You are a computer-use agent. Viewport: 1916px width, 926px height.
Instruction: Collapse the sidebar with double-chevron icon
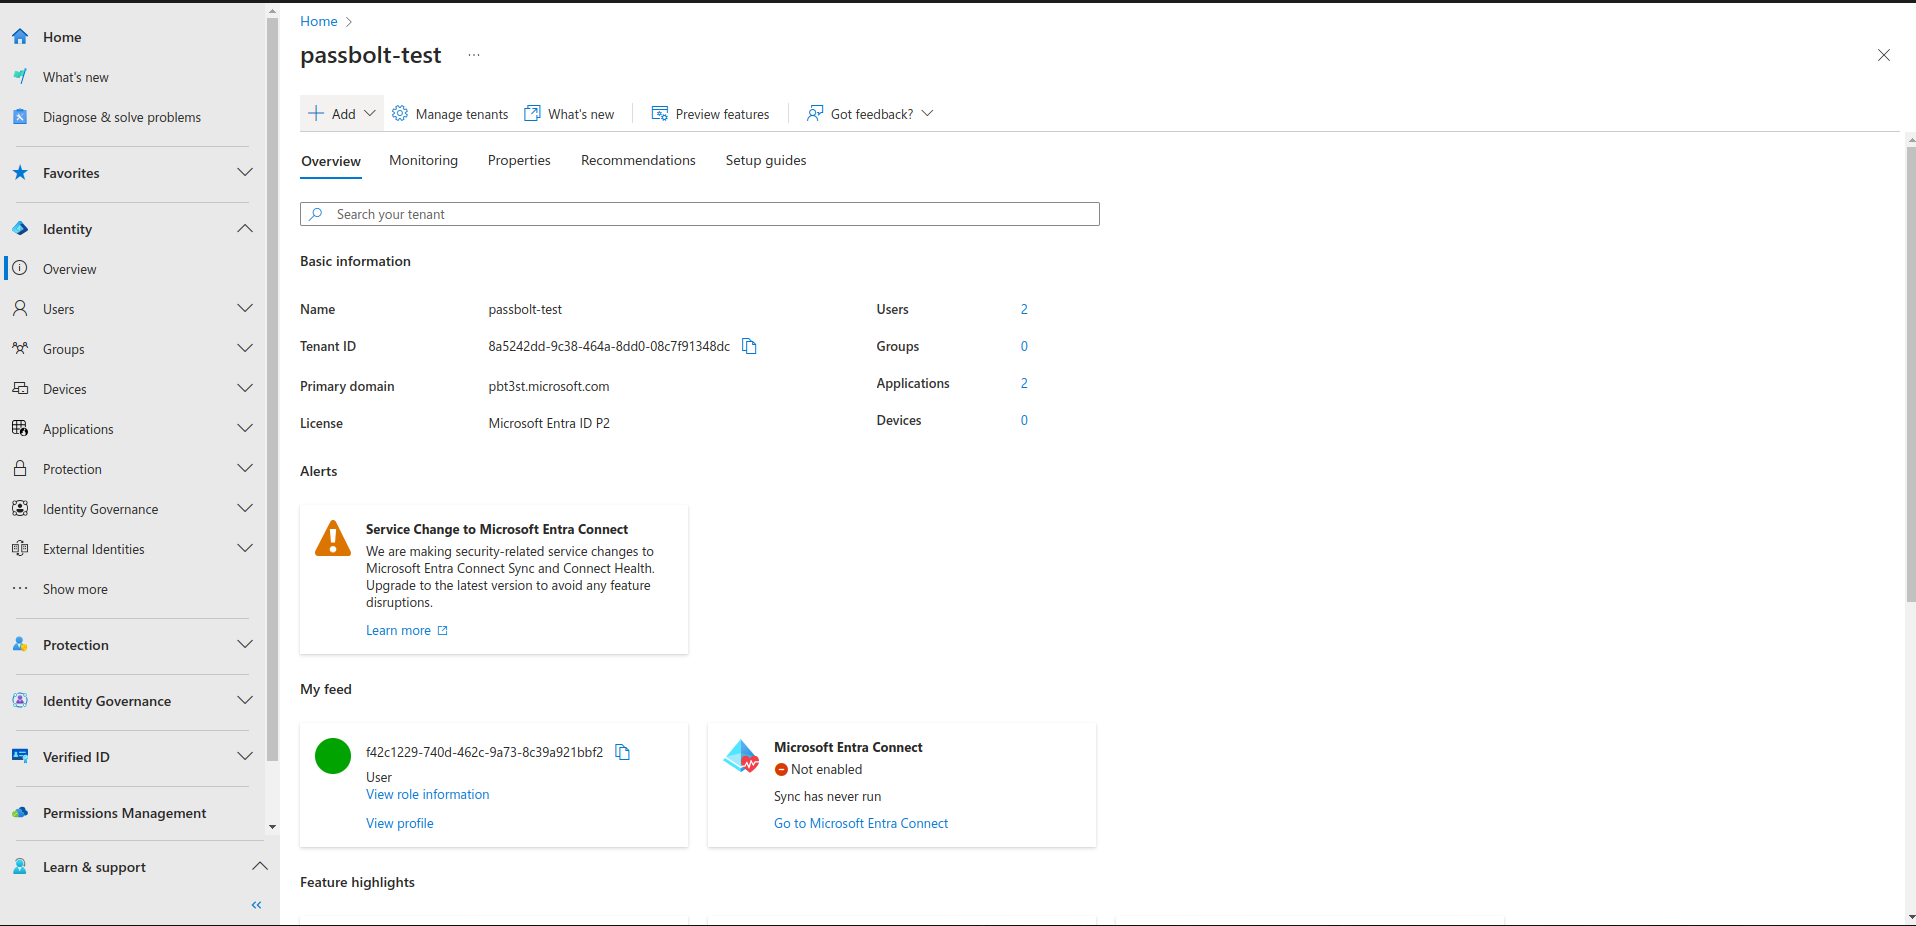click(257, 905)
